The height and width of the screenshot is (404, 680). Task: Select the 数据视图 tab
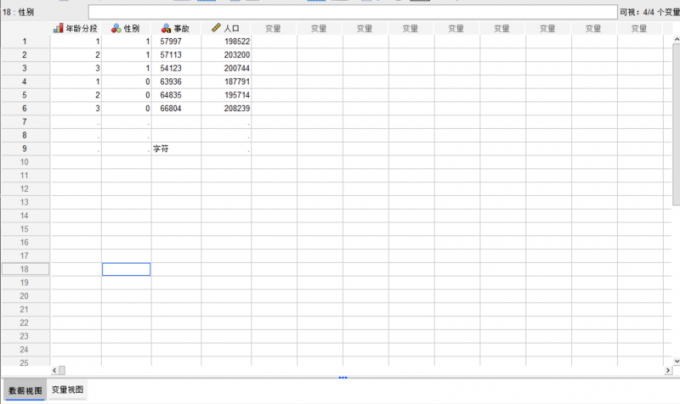point(24,390)
